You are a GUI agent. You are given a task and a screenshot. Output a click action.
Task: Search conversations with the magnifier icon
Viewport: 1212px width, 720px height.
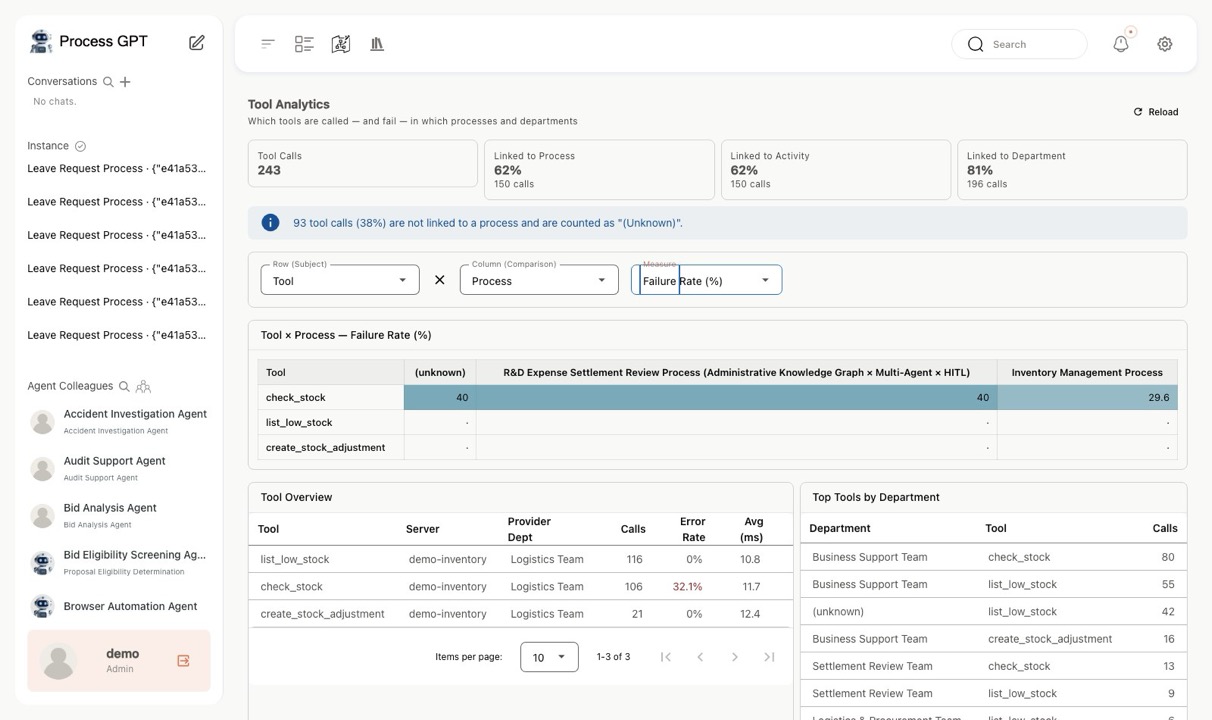[x=108, y=82]
